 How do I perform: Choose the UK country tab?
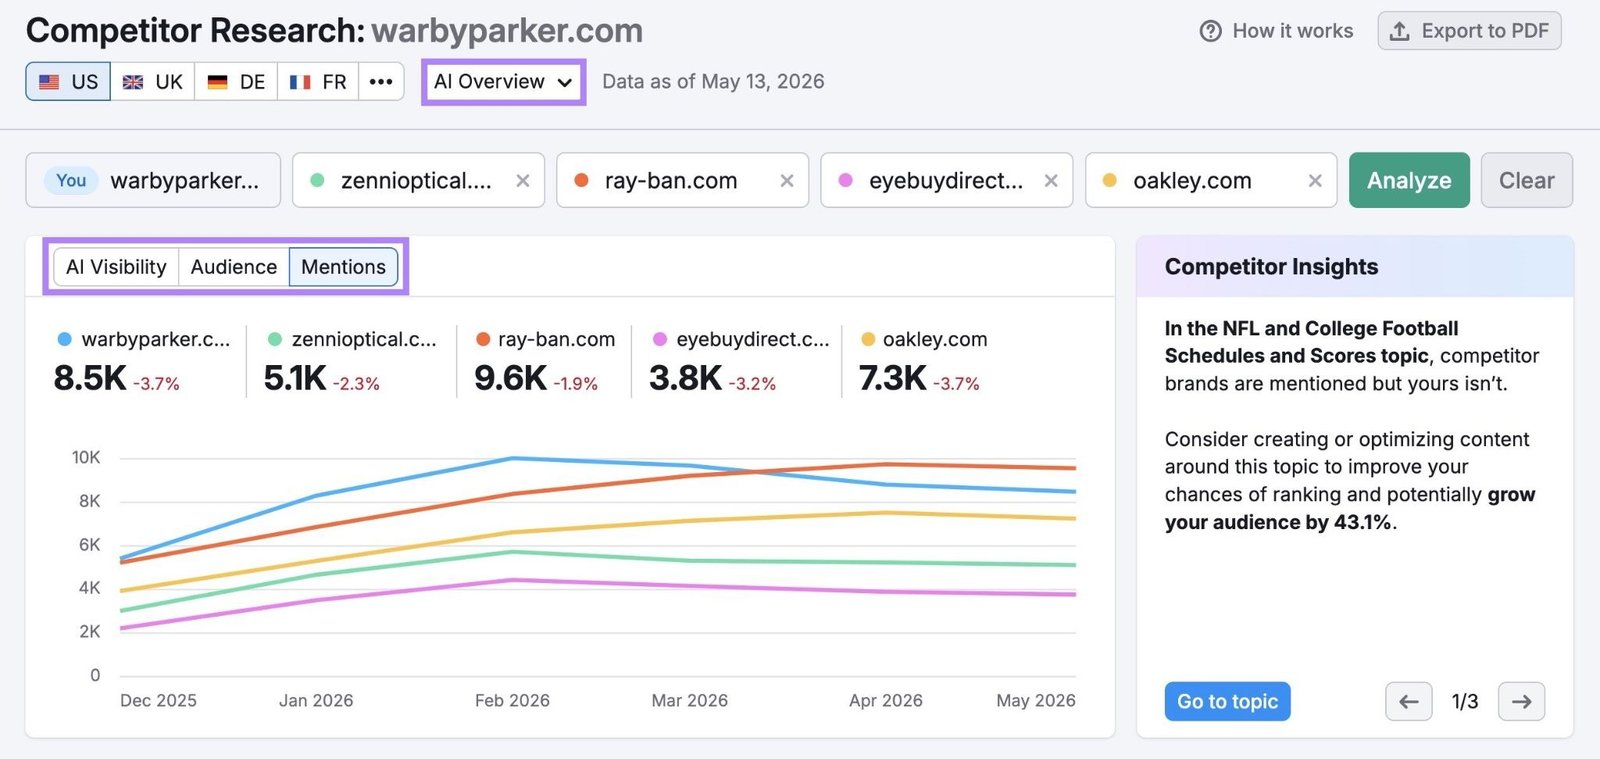point(152,82)
